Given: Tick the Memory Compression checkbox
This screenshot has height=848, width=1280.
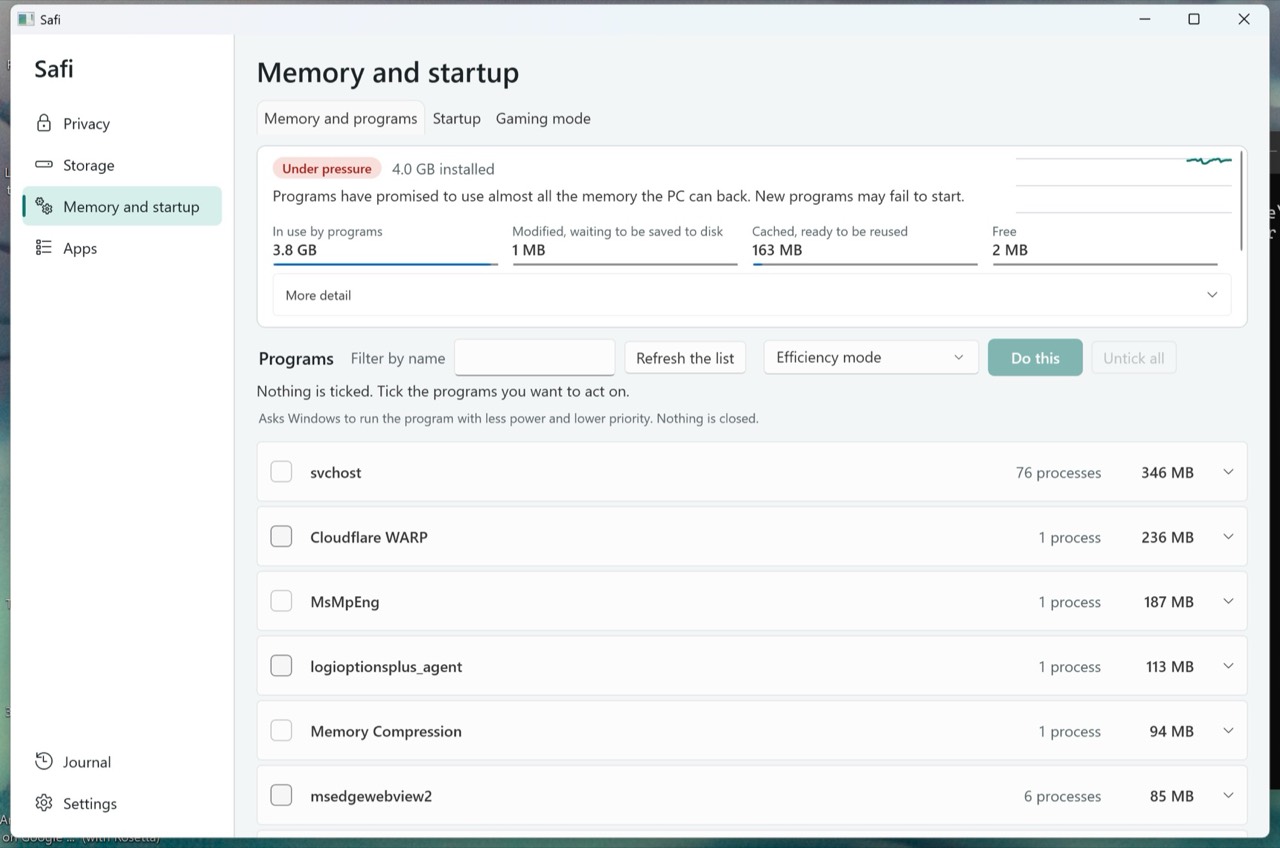Looking at the screenshot, I should [x=281, y=731].
